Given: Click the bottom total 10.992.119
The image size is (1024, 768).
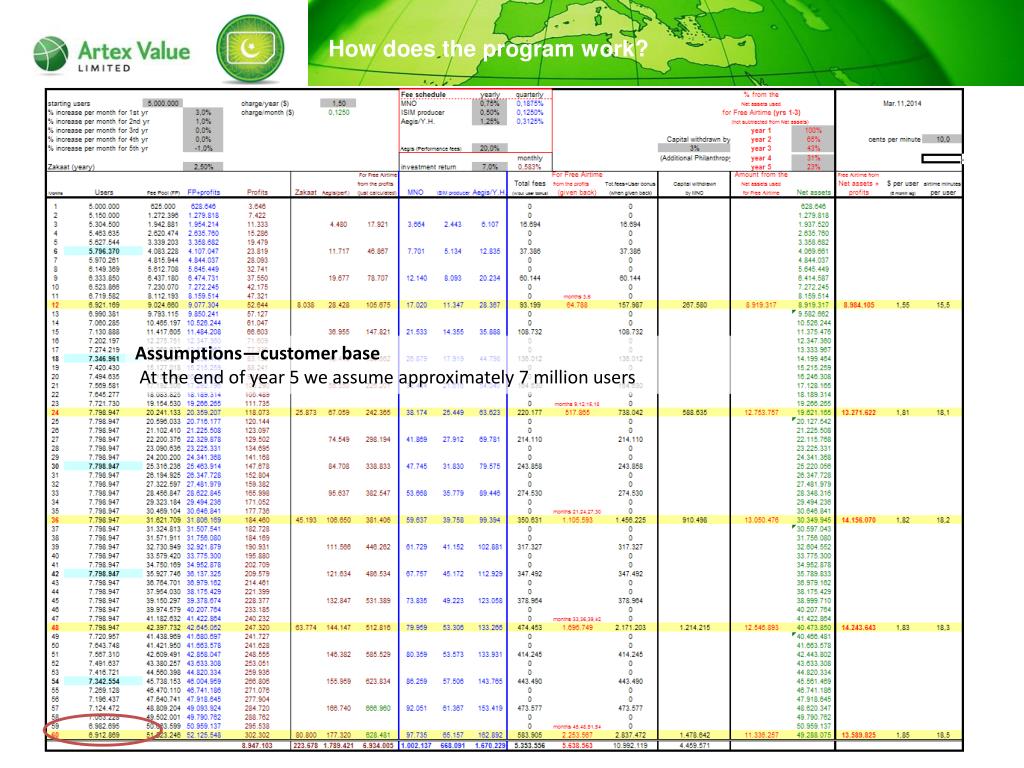Looking at the screenshot, I should [630, 745].
